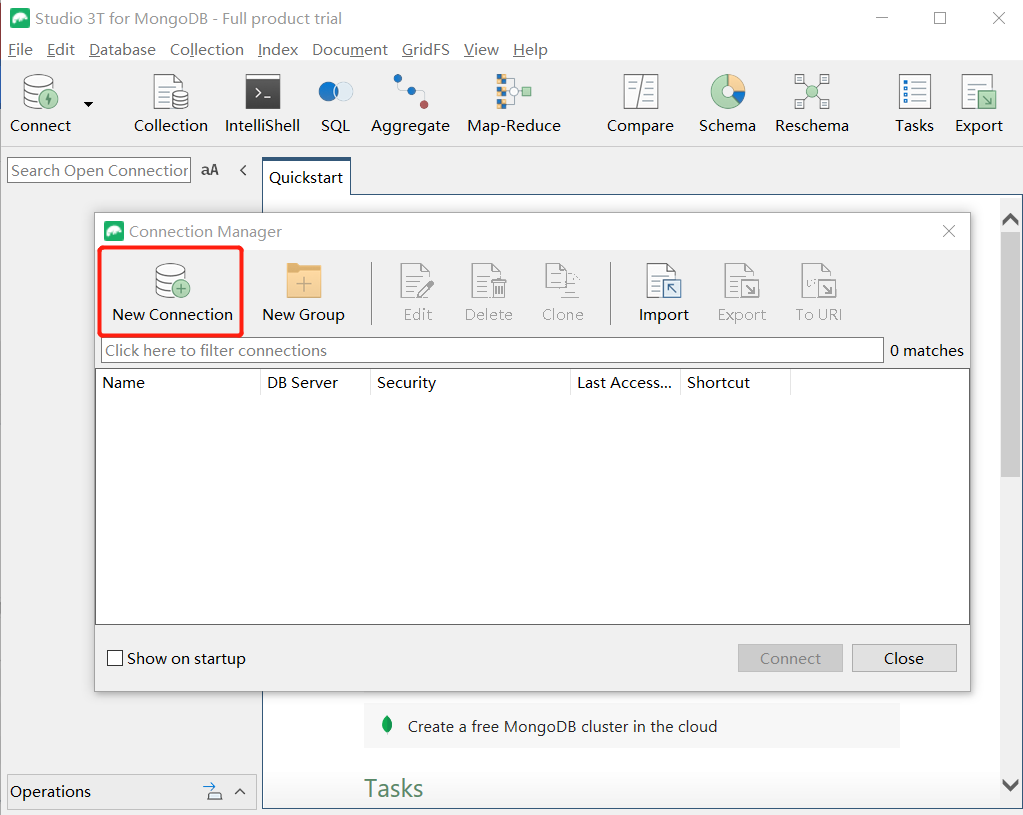Open the Edit menu
Image resolution: width=1023 pixels, height=815 pixels.
pyautogui.click(x=61, y=50)
